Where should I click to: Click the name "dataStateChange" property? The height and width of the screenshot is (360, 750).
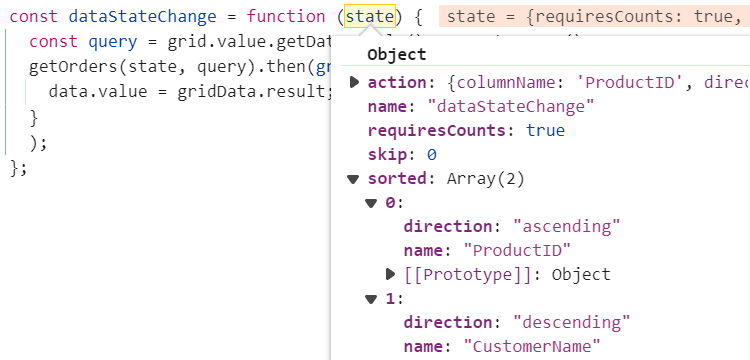(x=481, y=106)
